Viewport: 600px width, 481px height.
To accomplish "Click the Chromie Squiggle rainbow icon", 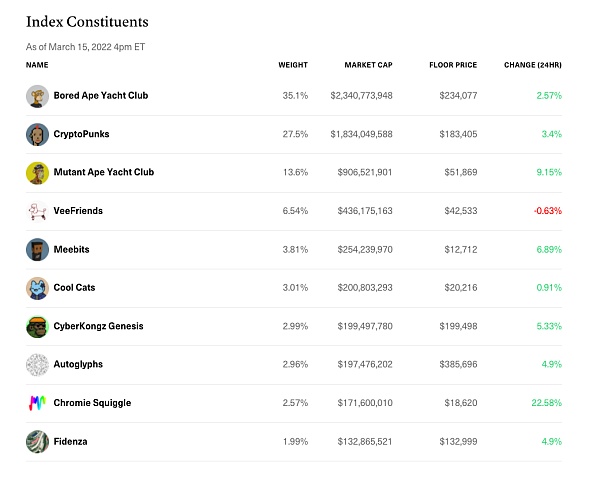I will pos(37,403).
